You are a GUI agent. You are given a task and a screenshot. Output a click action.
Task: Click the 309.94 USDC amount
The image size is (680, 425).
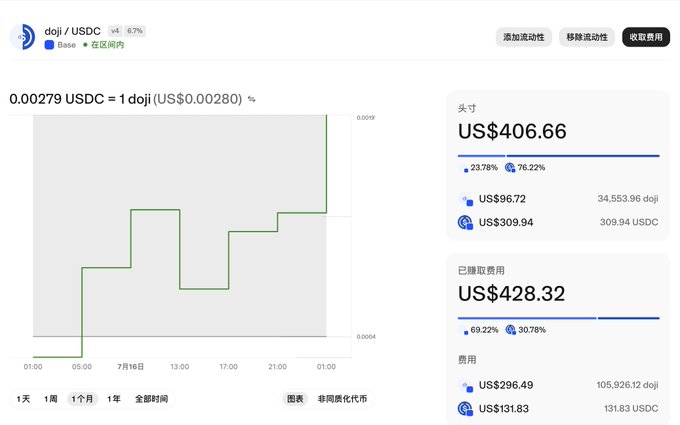click(629, 222)
